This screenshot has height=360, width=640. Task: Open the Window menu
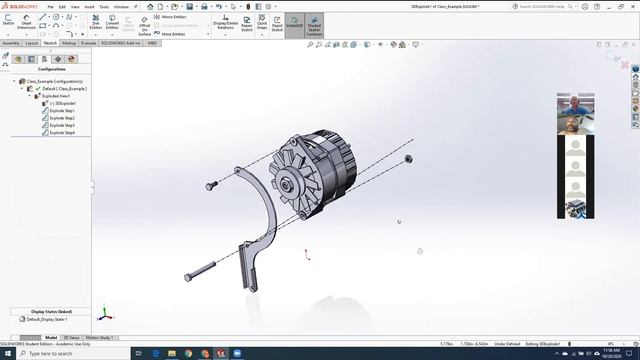(x=121, y=7)
